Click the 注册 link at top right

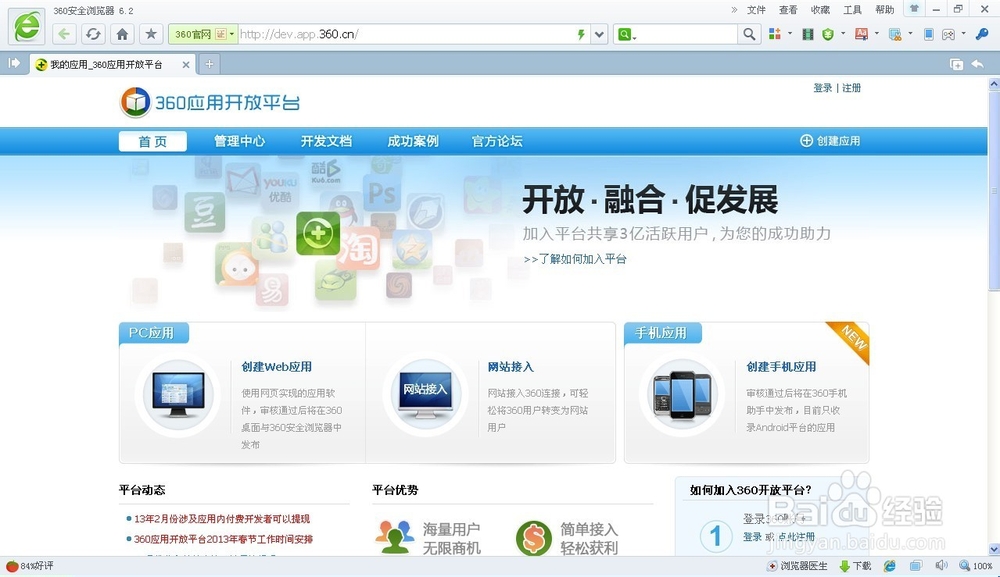click(x=851, y=88)
